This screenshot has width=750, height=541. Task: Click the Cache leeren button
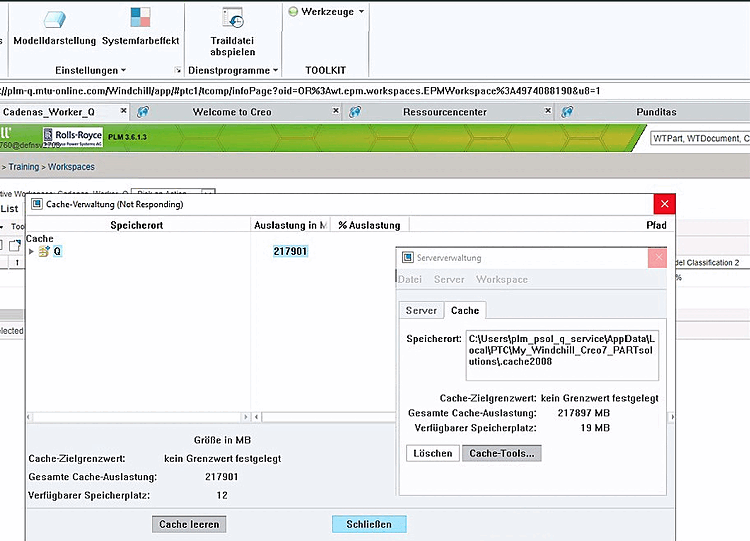pyautogui.click(x=189, y=524)
